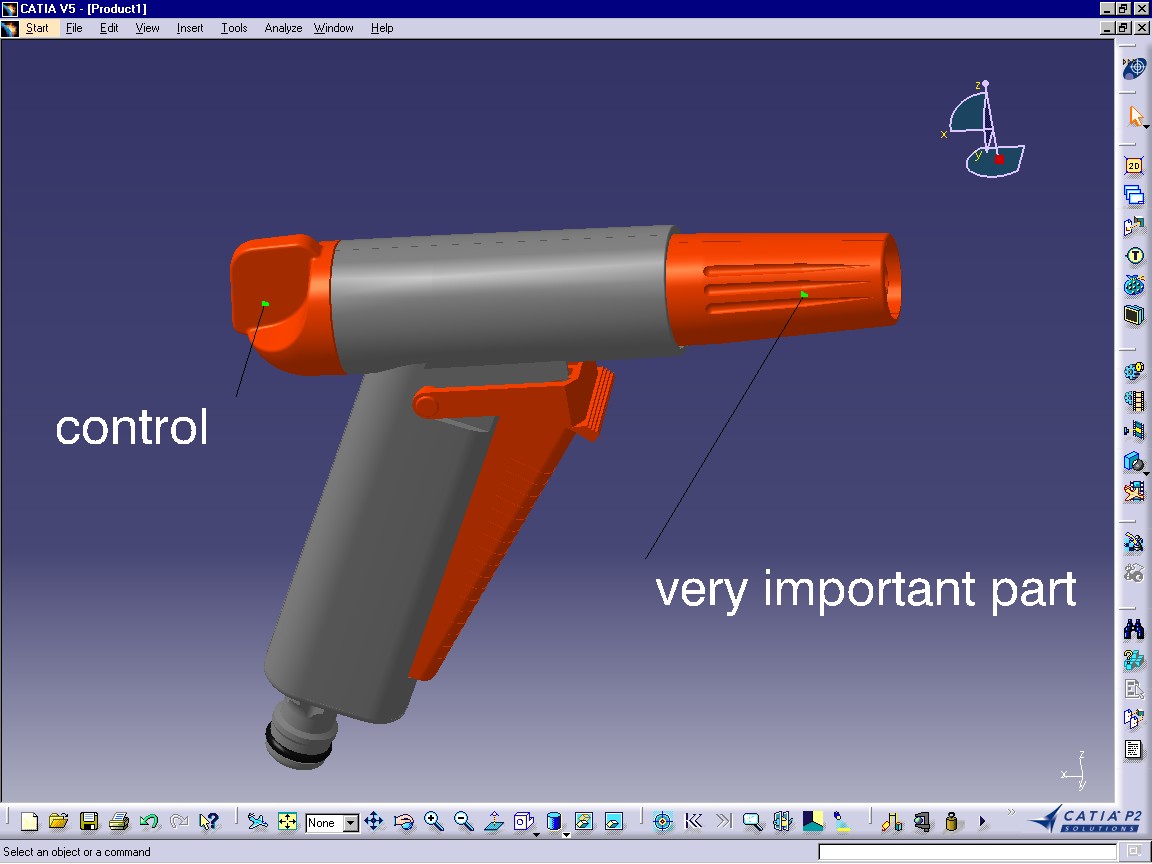Toggle the Rotate view tool
Image resolution: width=1152 pixels, height=864 pixels.
click(x=403, y=822)
